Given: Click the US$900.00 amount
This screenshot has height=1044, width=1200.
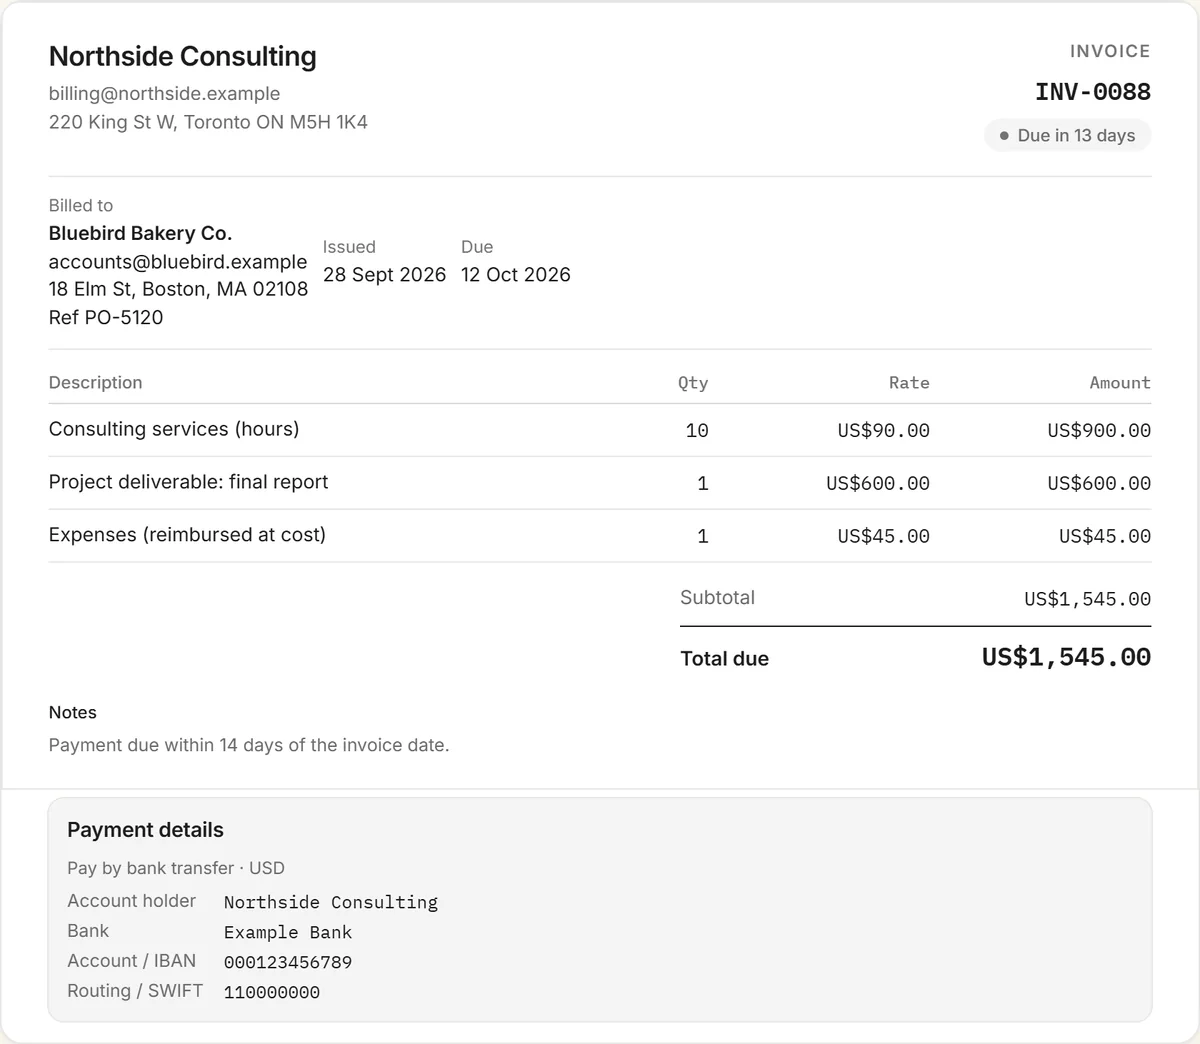Looking at the screenshot, I should (x=1099, y=430).
